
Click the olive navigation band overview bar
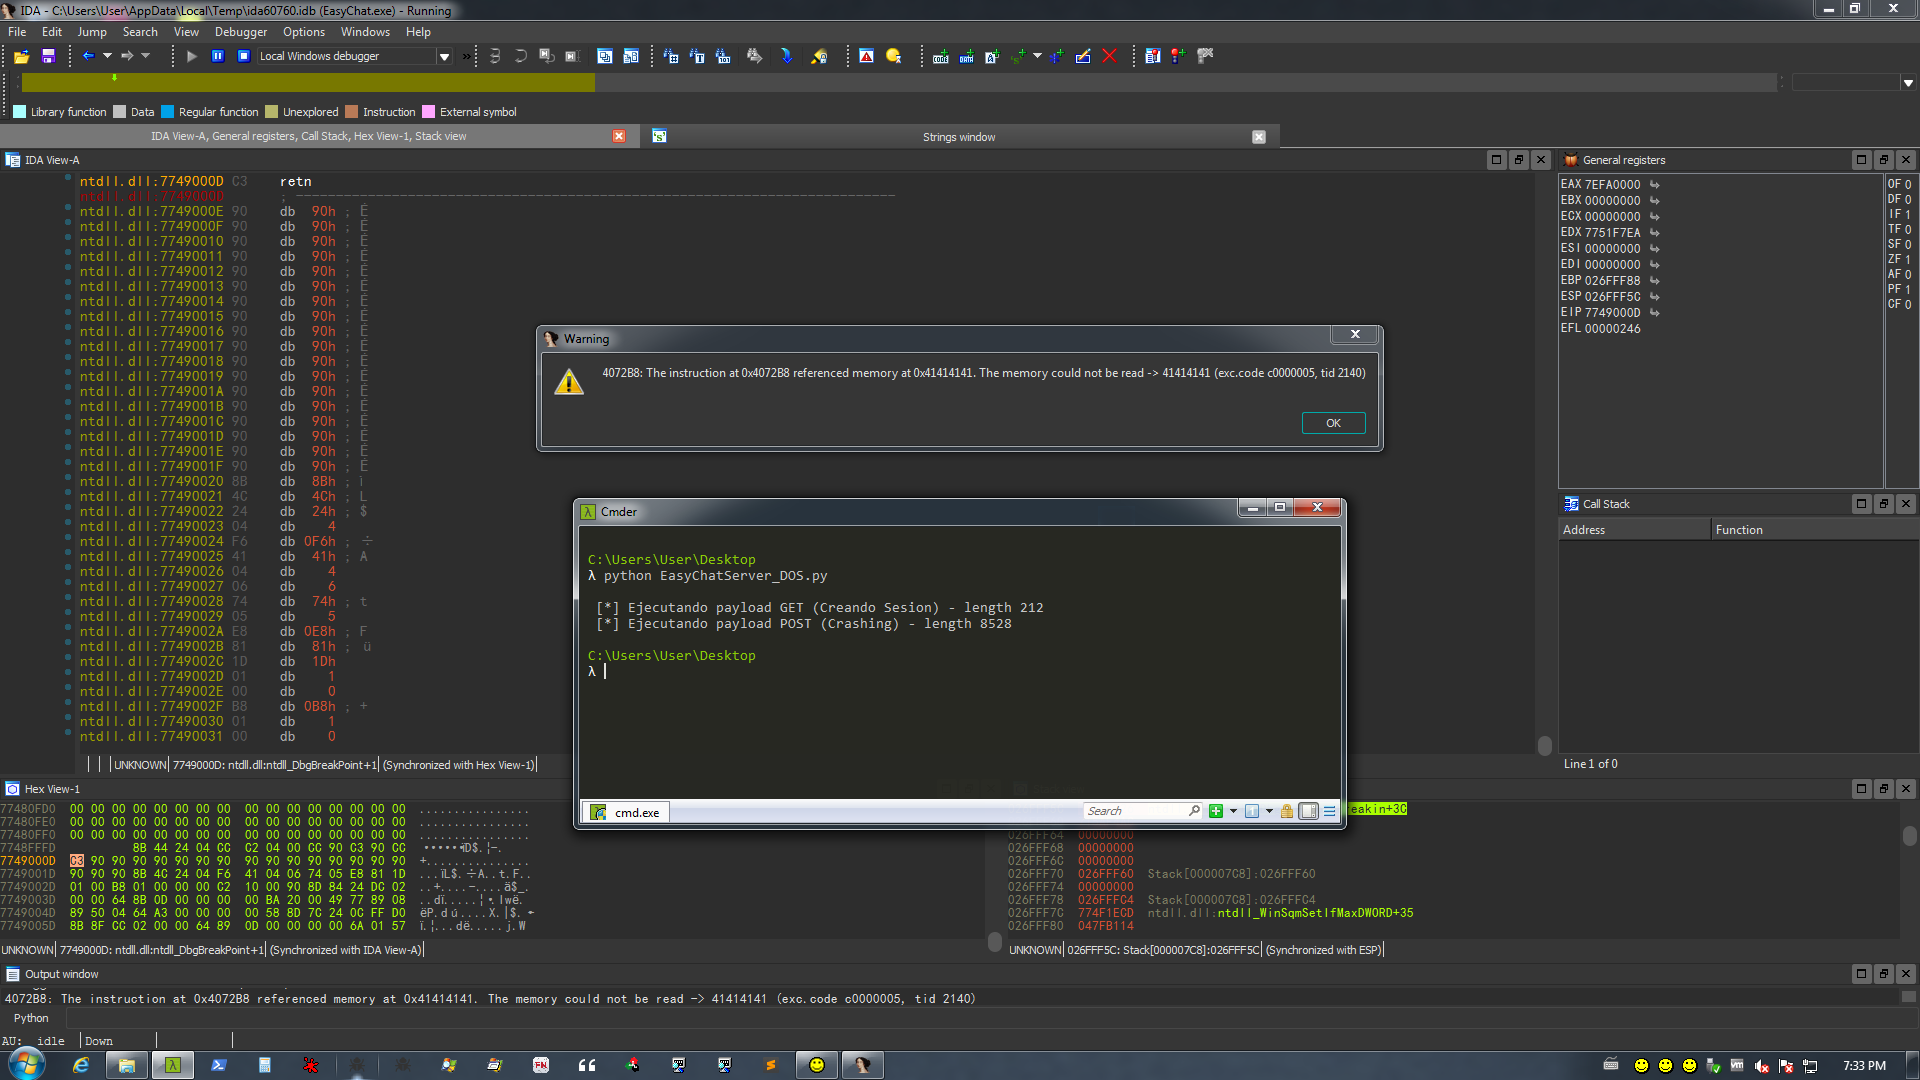(x=308, y=83)
